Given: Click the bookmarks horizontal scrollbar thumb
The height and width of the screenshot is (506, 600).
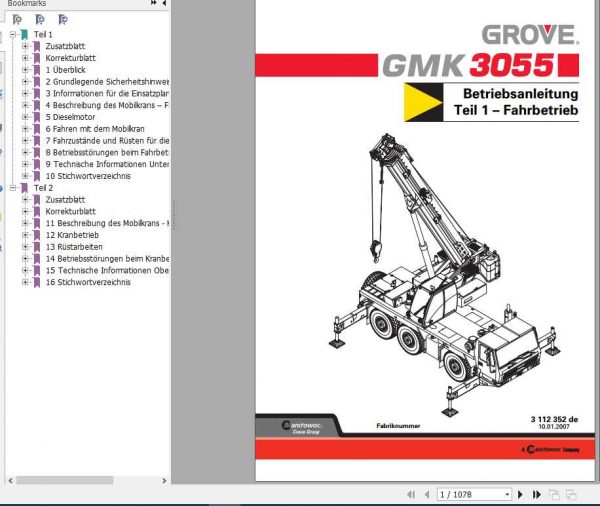Looking at the screenshot, I should 65,480.
